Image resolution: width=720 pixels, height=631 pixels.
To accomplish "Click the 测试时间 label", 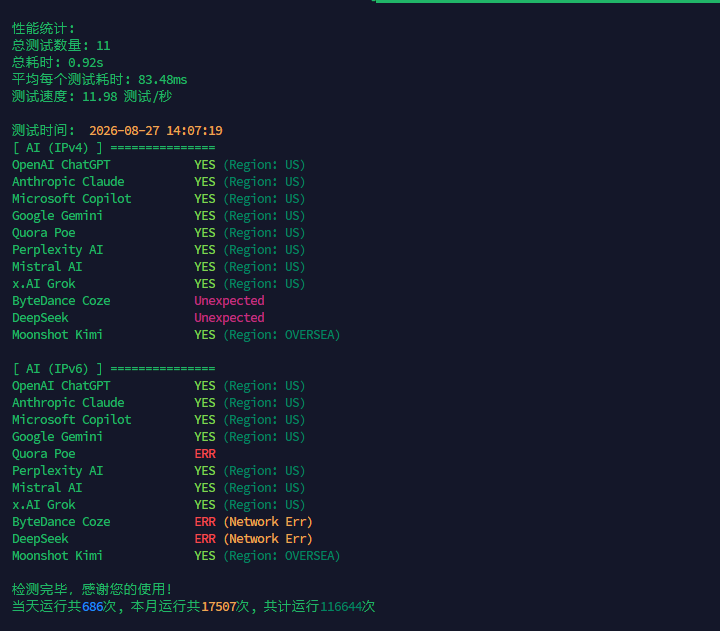I will pyautogui.click(x=43, y=130).
